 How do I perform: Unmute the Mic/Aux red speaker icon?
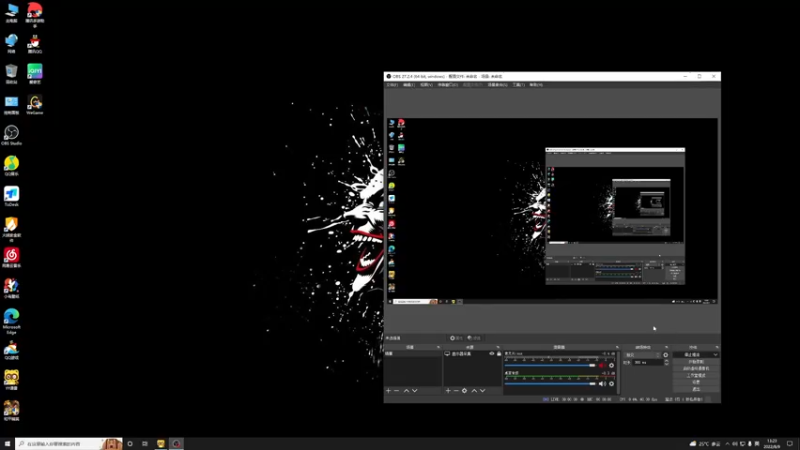click(x=602, y=365)
